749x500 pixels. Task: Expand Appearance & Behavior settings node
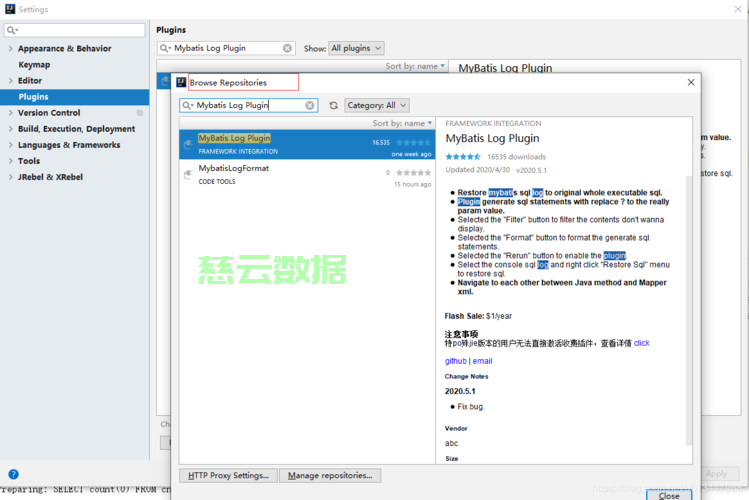(11, 48)
